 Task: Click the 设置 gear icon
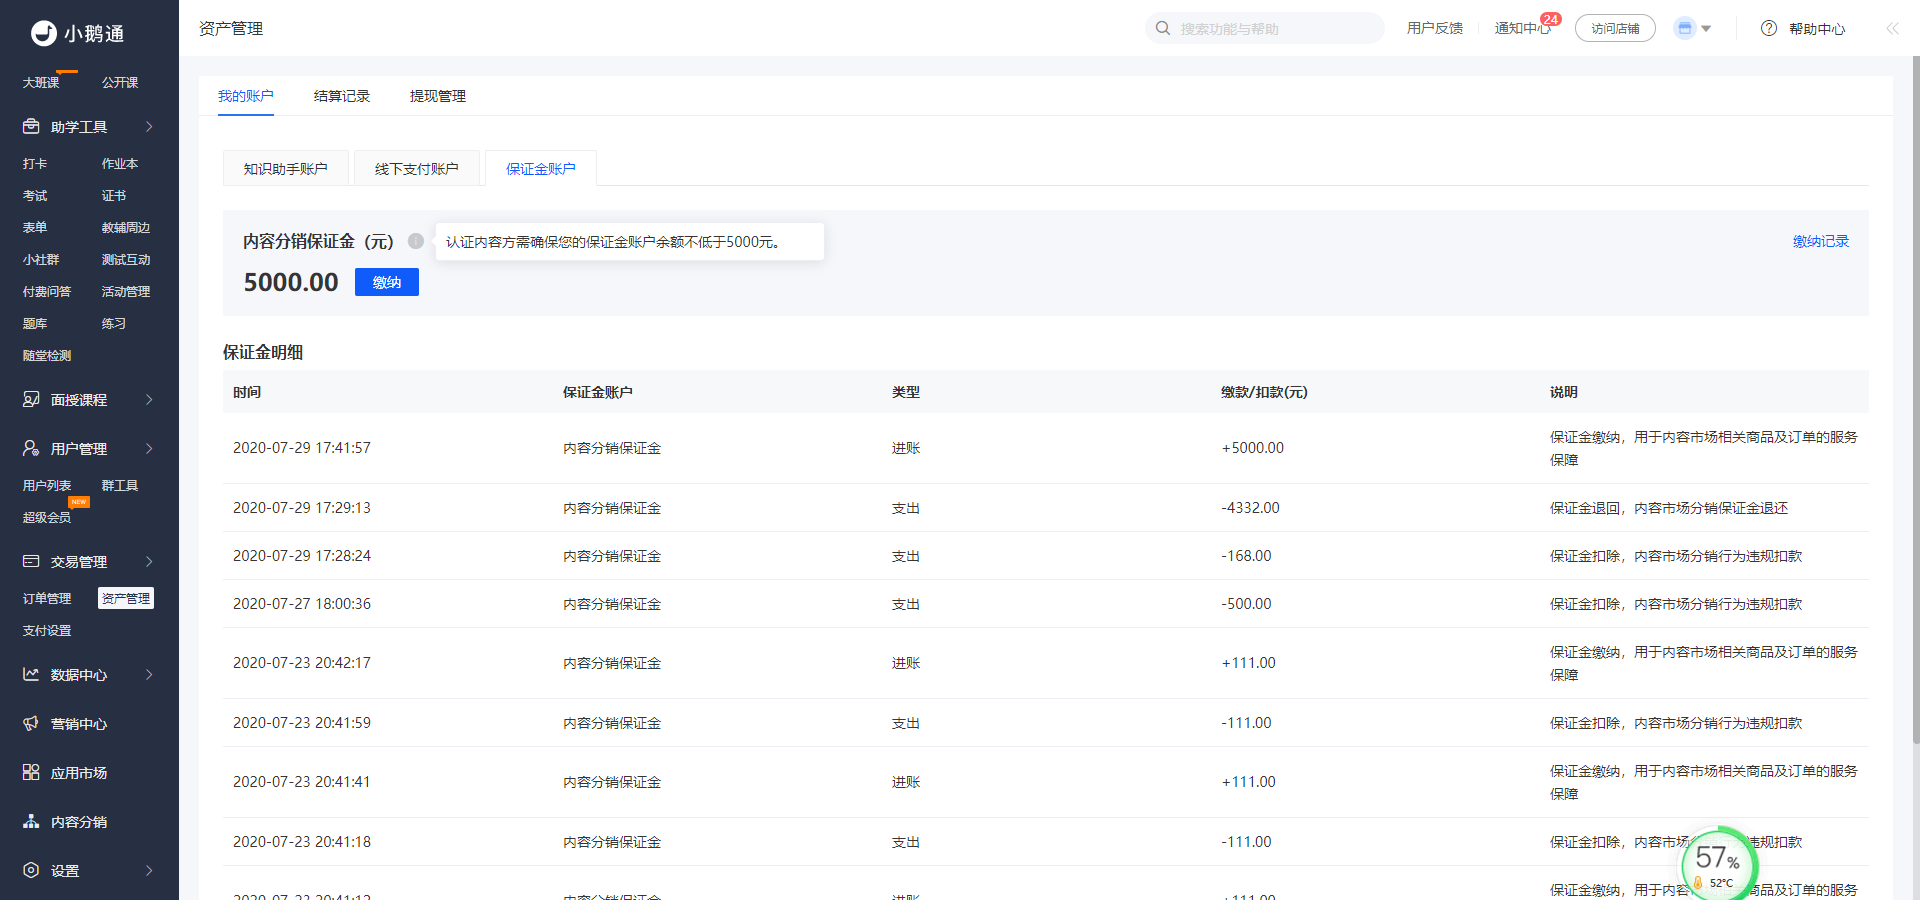[31, 871]
